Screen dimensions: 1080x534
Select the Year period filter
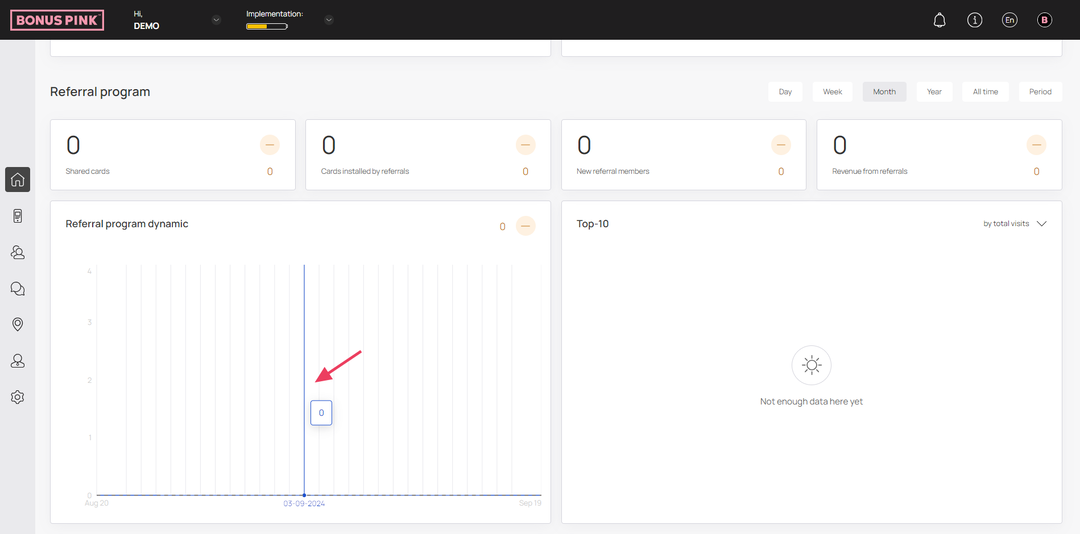click(x=934, y=92)
